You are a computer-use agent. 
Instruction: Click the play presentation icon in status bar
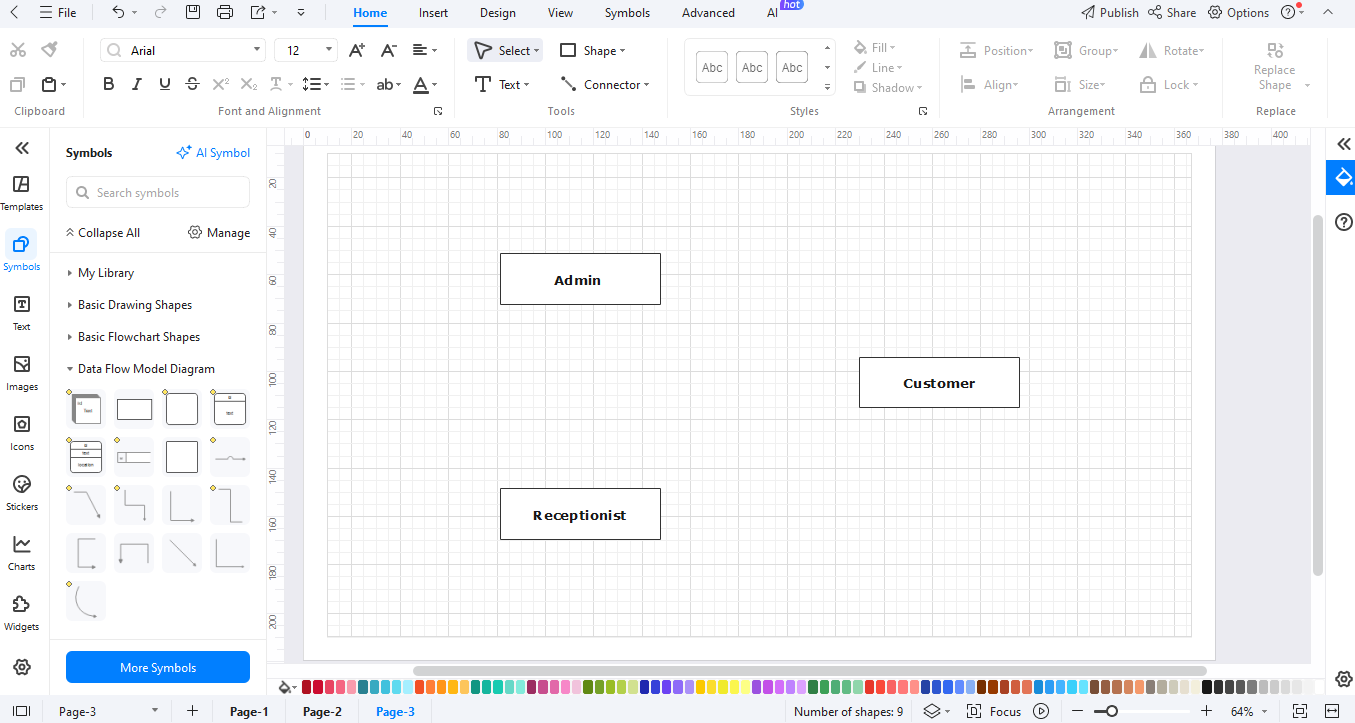click(1041, 711)
